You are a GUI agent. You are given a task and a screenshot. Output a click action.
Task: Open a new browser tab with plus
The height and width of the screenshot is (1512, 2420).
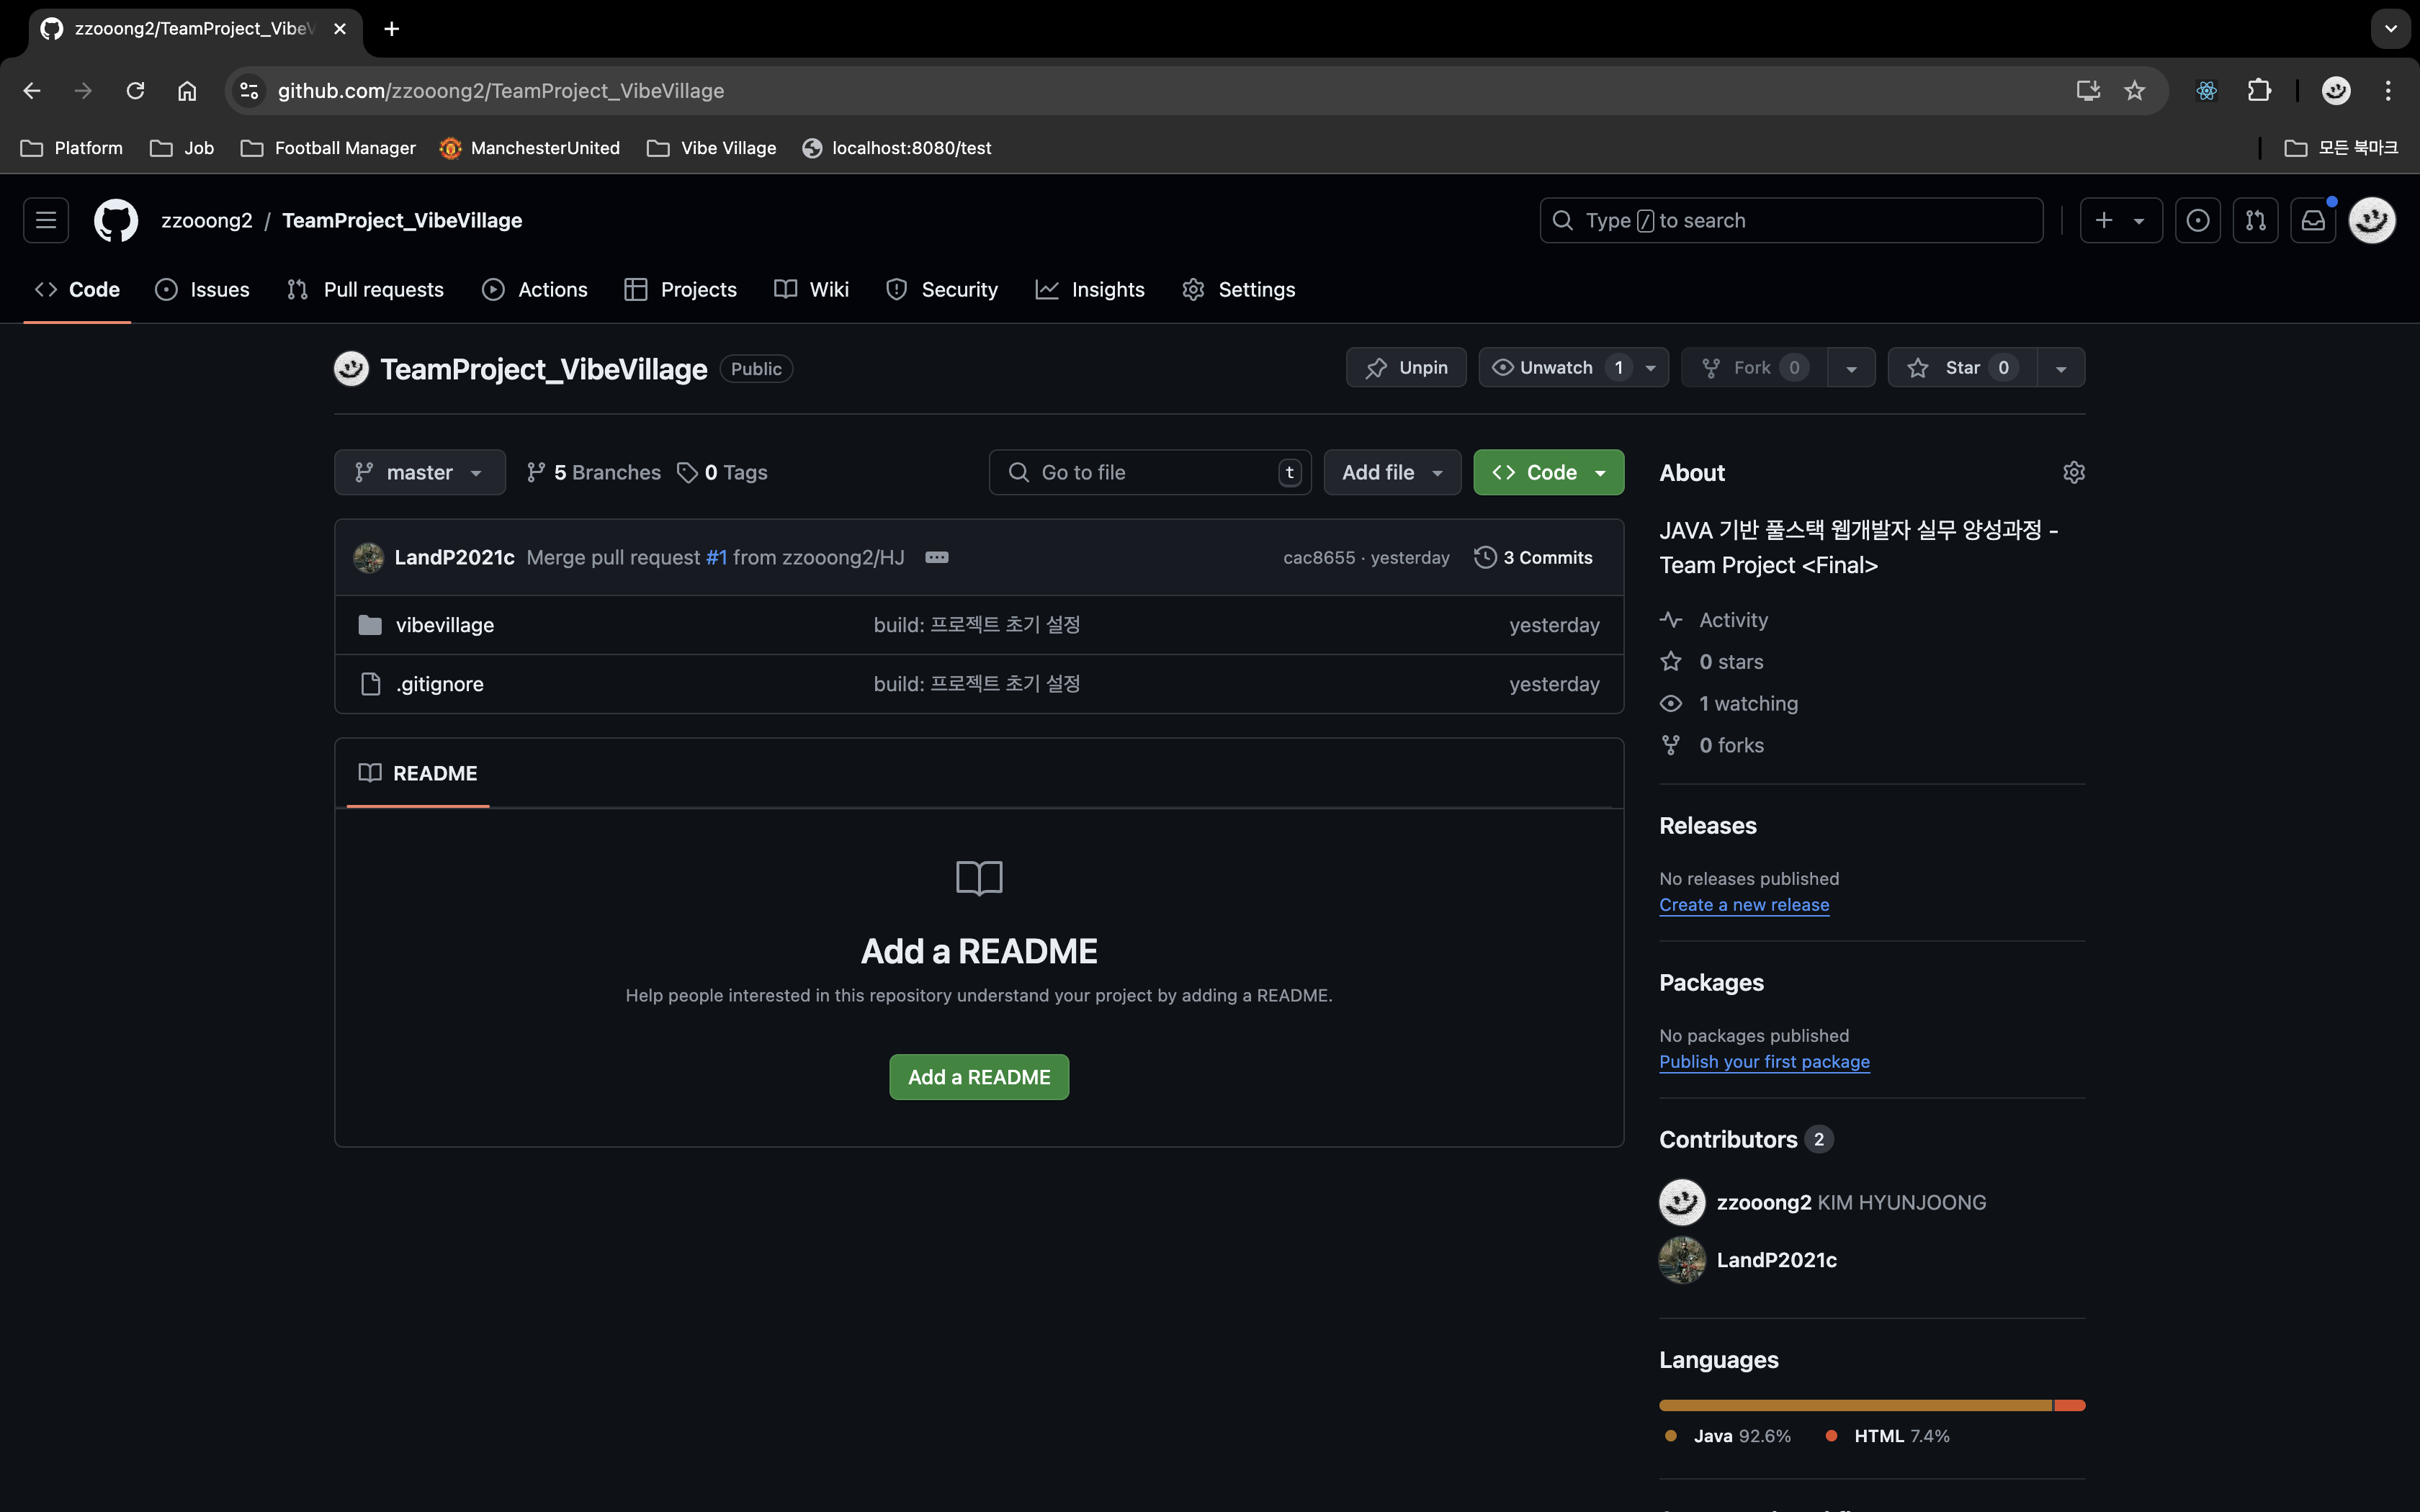392,29
